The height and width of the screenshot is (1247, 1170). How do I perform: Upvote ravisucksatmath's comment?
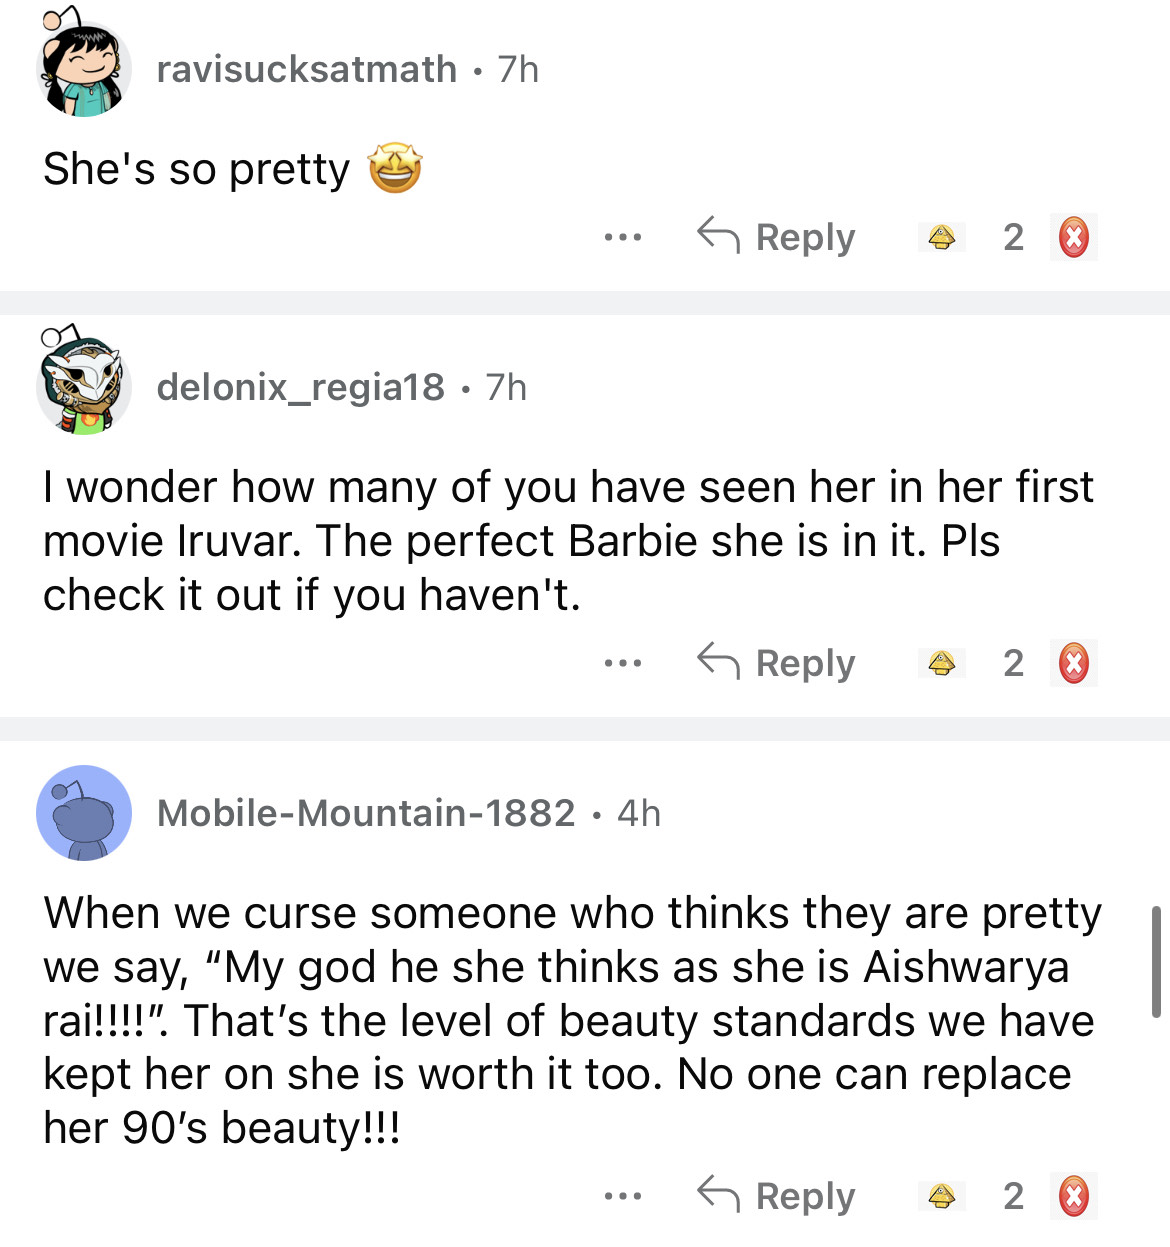941,238
